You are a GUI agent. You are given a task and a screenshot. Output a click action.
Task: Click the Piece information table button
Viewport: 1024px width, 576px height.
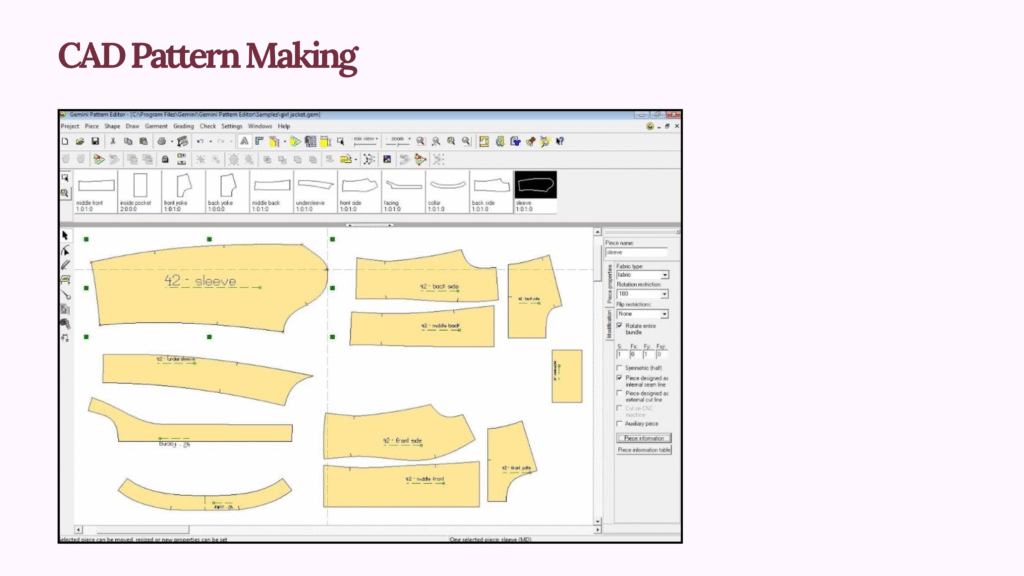point(643,450)
